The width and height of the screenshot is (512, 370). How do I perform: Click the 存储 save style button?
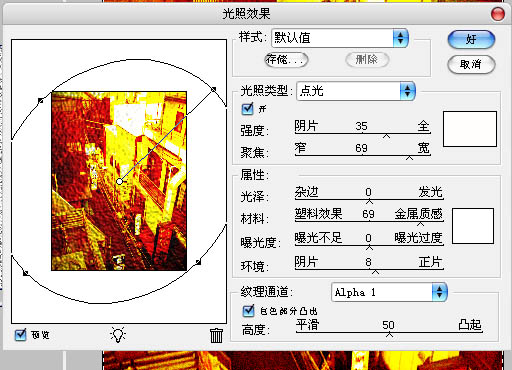click(286, 60)
